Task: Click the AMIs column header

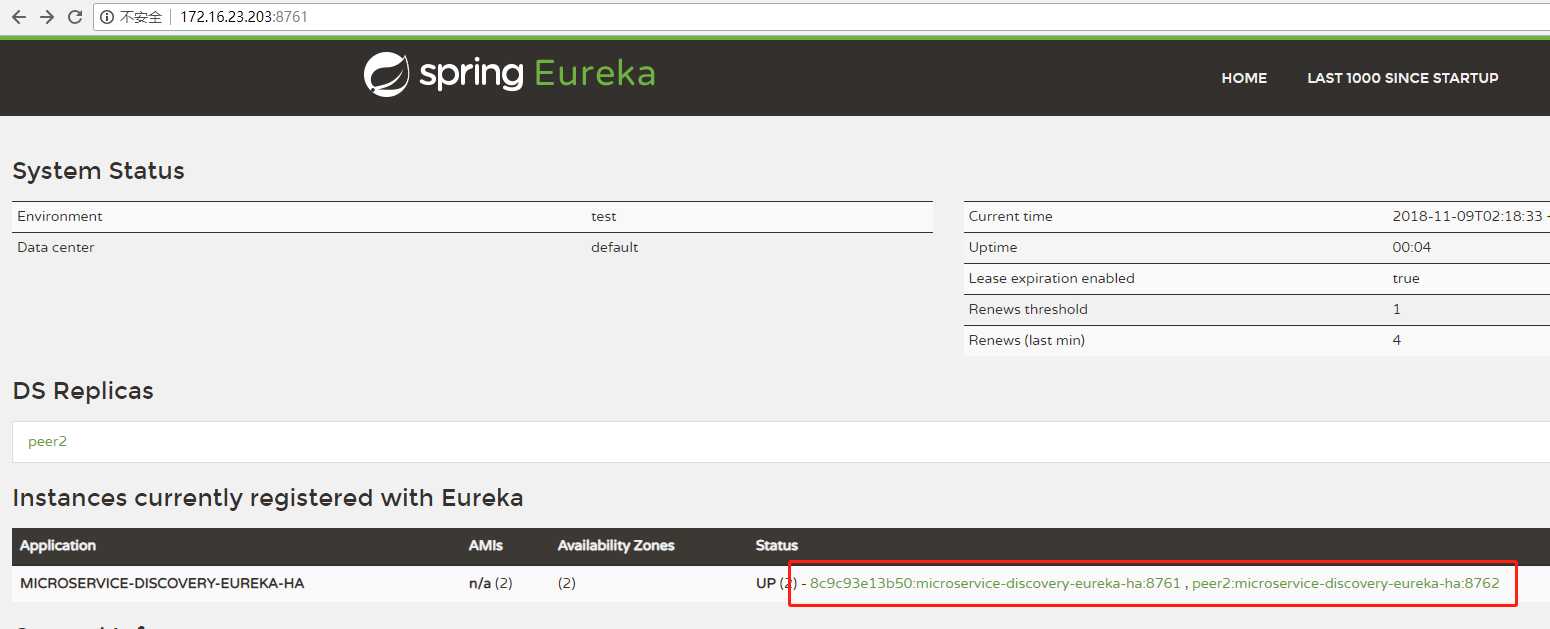Action: click(487, 545)
